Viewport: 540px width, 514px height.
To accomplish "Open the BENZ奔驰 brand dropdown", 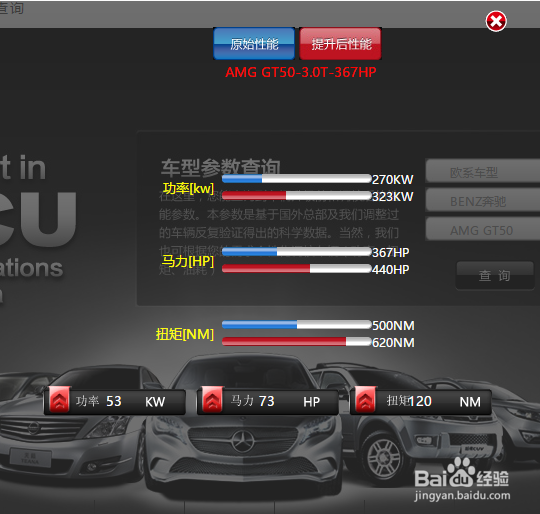I will (483, 200).
